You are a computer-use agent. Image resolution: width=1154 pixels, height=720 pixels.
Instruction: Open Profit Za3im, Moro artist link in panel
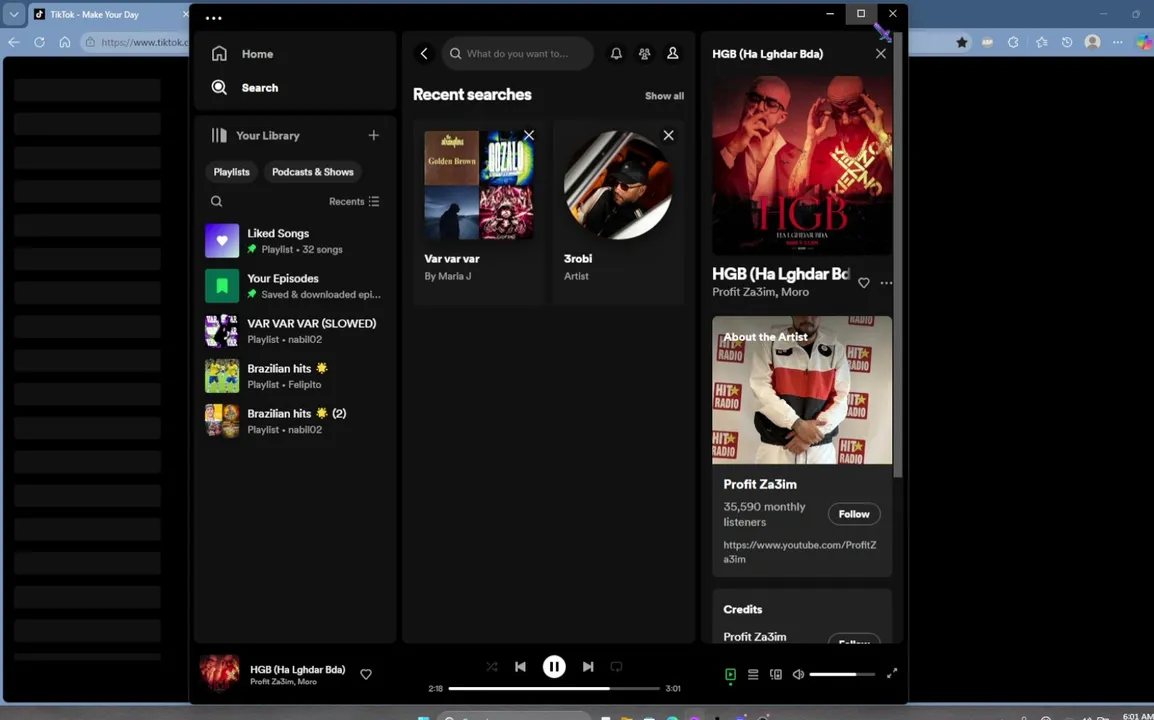[760, 292]
